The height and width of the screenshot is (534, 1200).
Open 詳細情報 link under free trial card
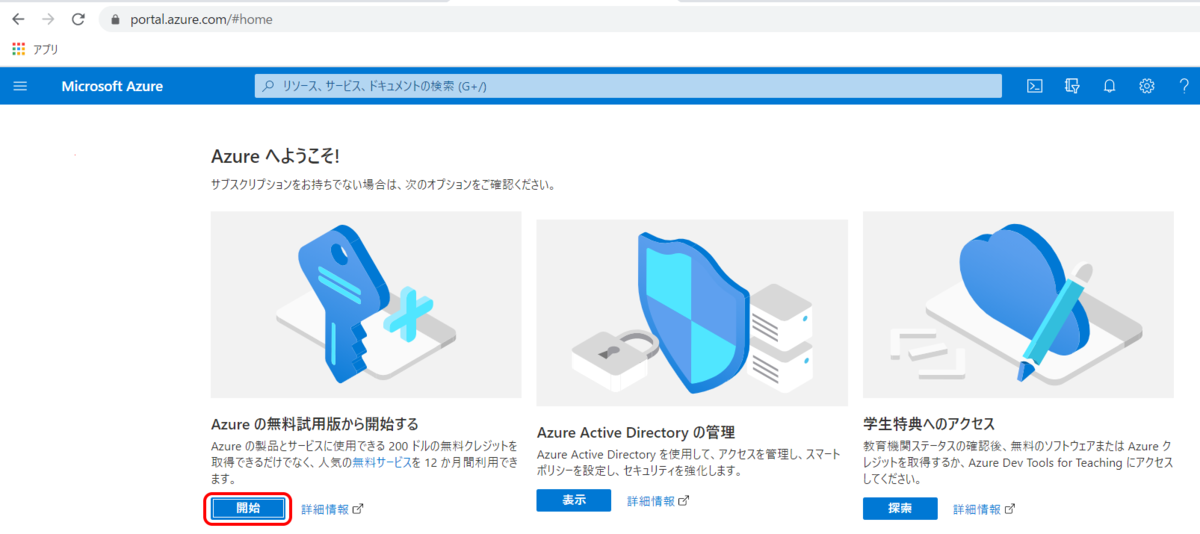[332, 509]
